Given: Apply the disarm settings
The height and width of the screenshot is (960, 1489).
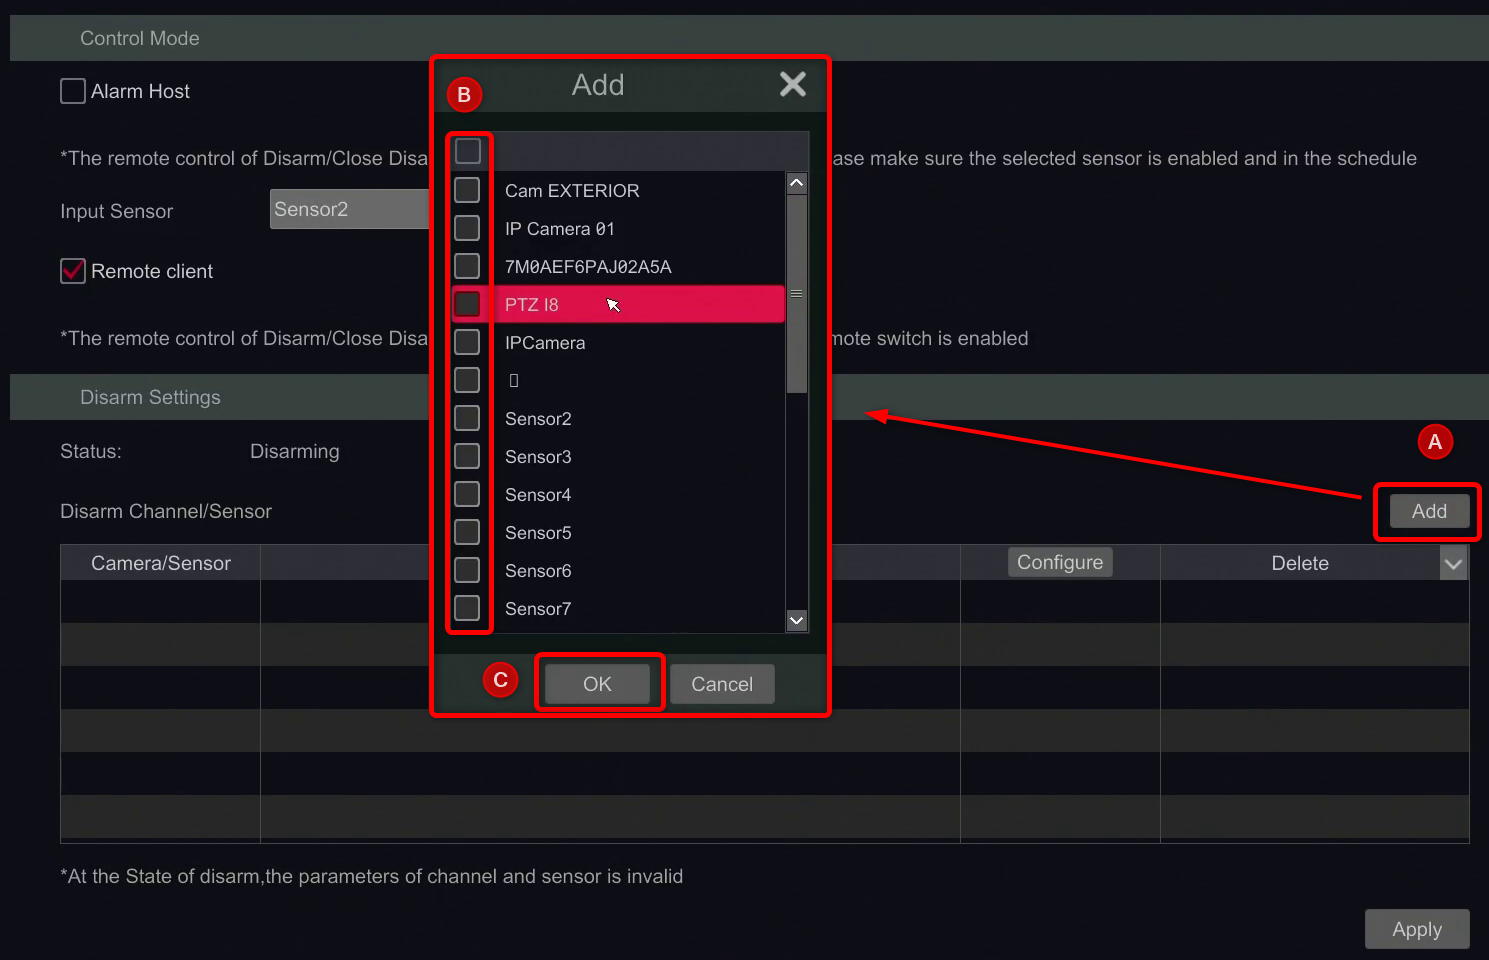Looking at the screenshot, I should pos(1416,929).
